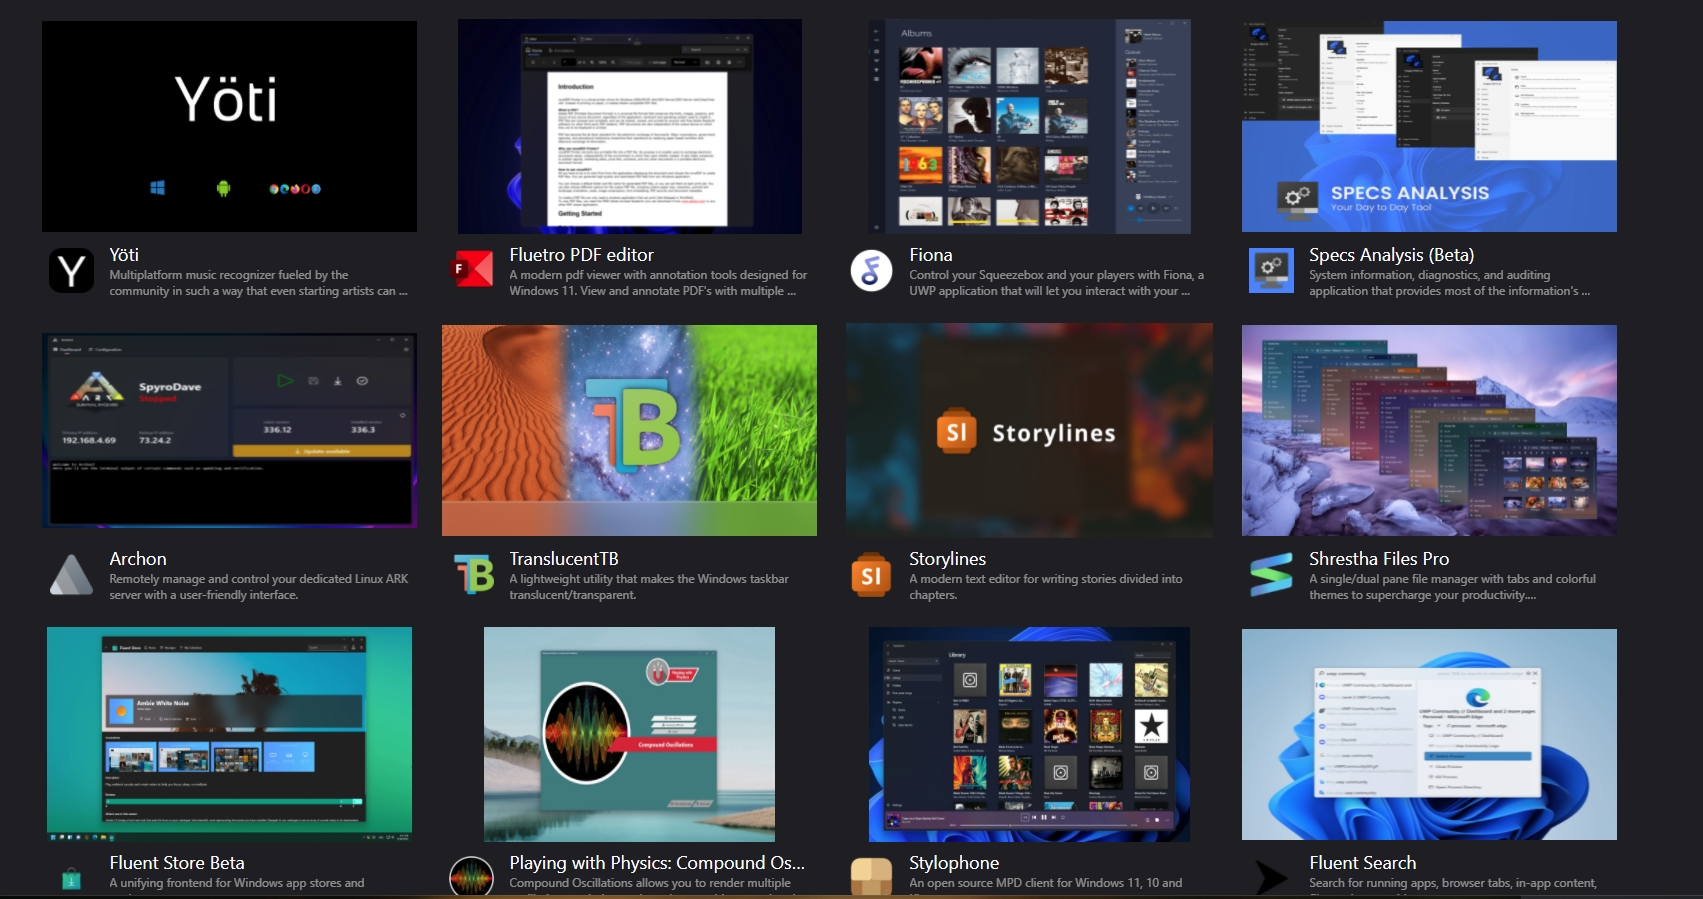Open the Fluent Store Beta bag icon

[71, 879]
